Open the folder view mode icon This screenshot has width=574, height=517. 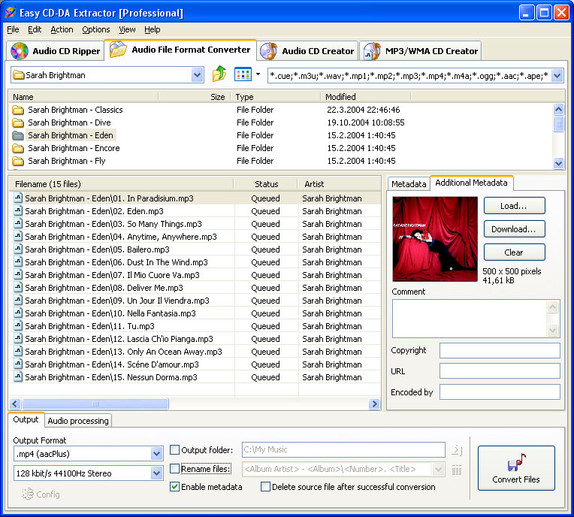tap(243, 75)
